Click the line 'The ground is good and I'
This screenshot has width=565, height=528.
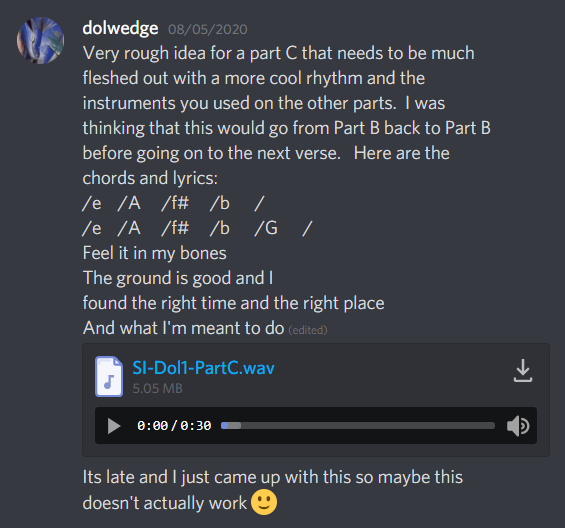(x=178, y=278)
